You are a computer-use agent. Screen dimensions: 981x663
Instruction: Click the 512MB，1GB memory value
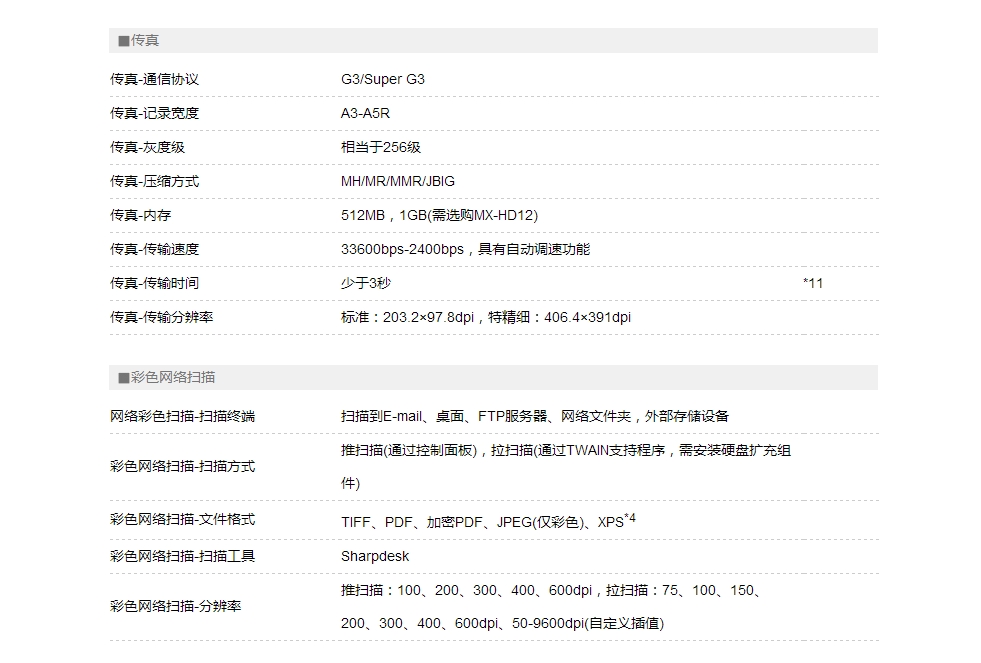(440, 215)
